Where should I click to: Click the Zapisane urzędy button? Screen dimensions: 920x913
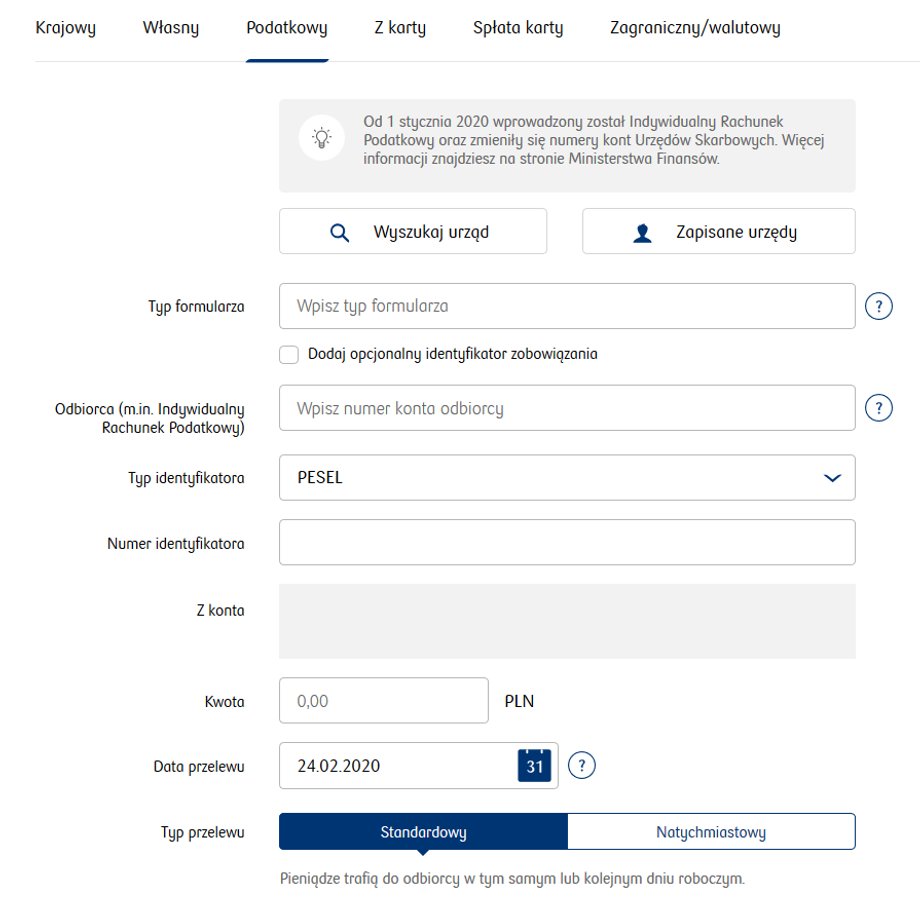(719, 231)
